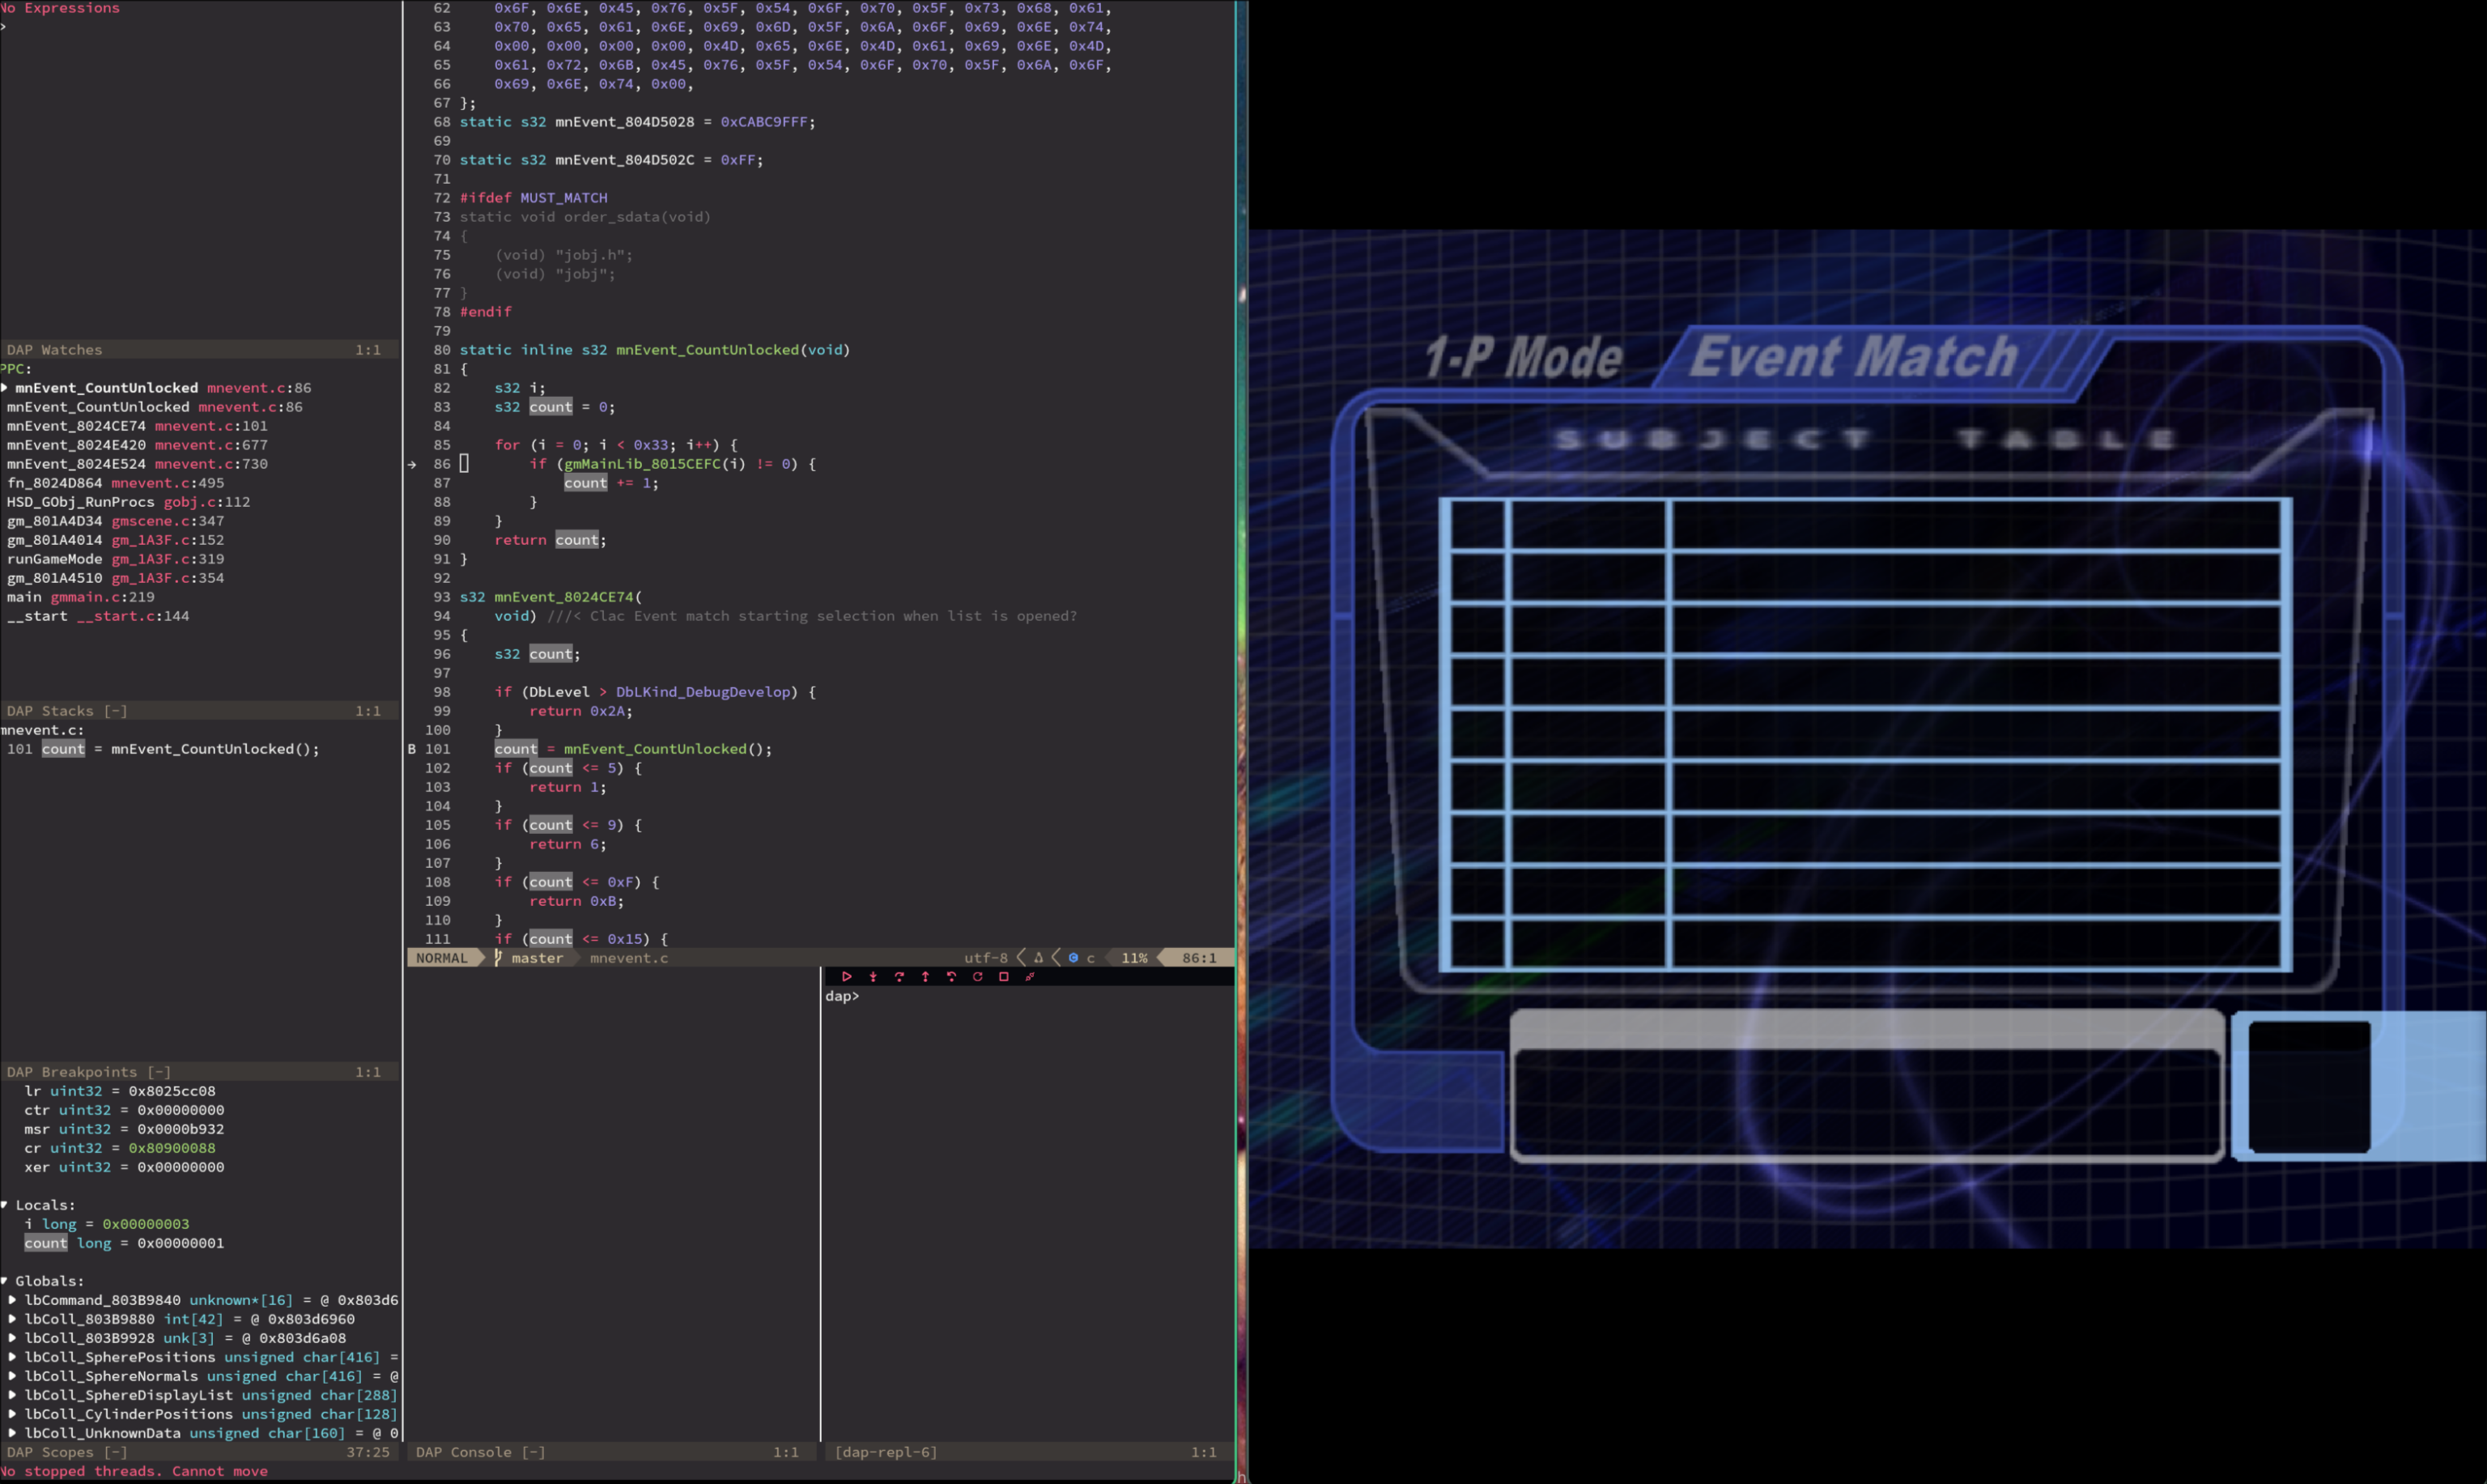Click the Event Match tab in game window
Screen dimensions: 2487x1484
tap(1853, 358)
